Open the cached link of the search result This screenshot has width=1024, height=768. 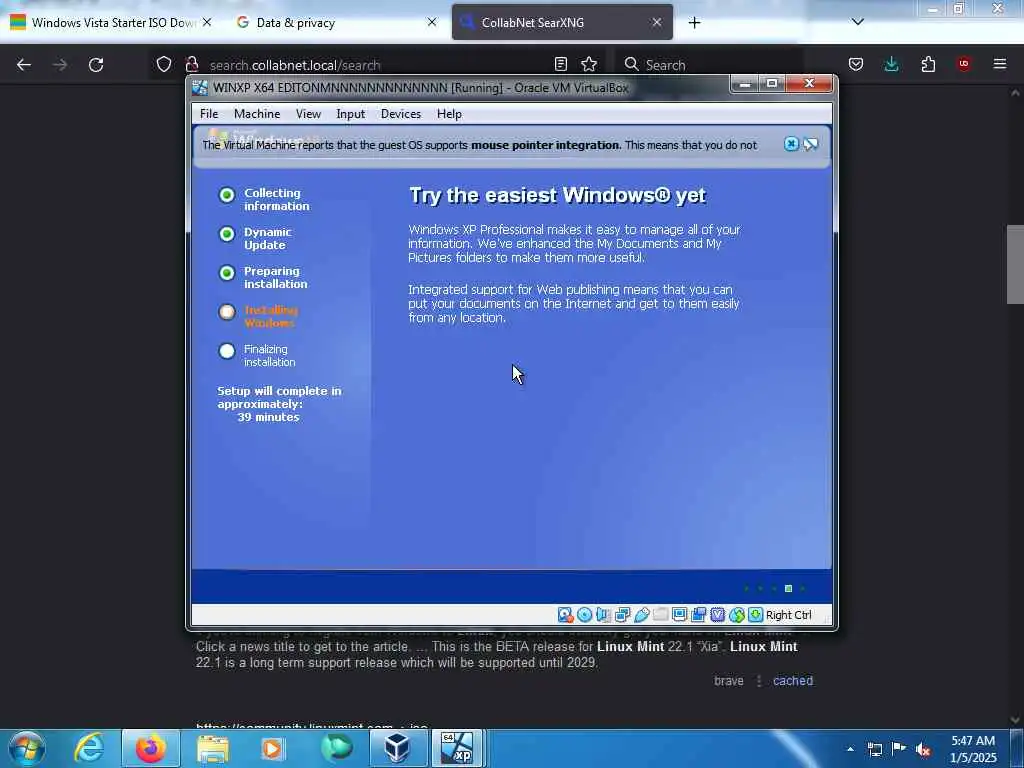point(793,680)
